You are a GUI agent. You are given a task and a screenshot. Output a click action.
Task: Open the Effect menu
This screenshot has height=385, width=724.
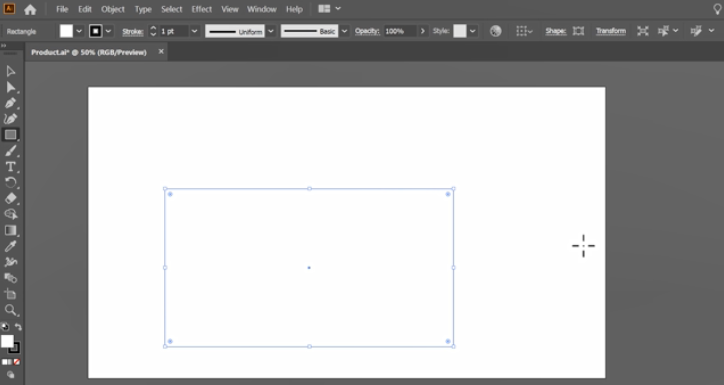click(202, 9)
